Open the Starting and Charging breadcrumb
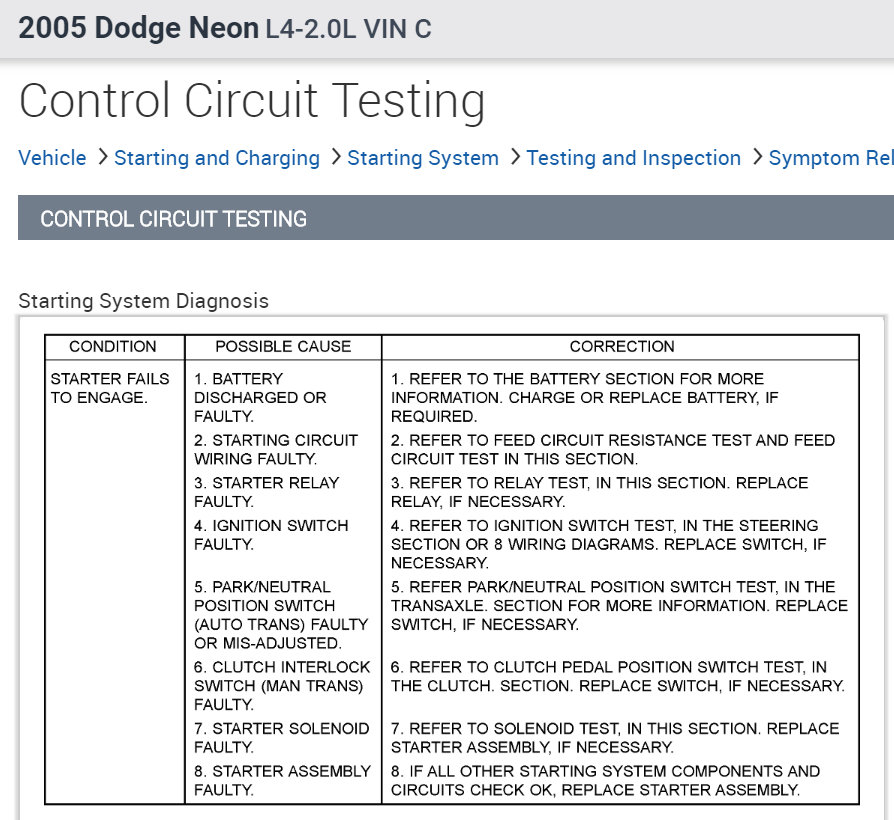The height and width of the screenshot is (820, 894). (217, 158)
